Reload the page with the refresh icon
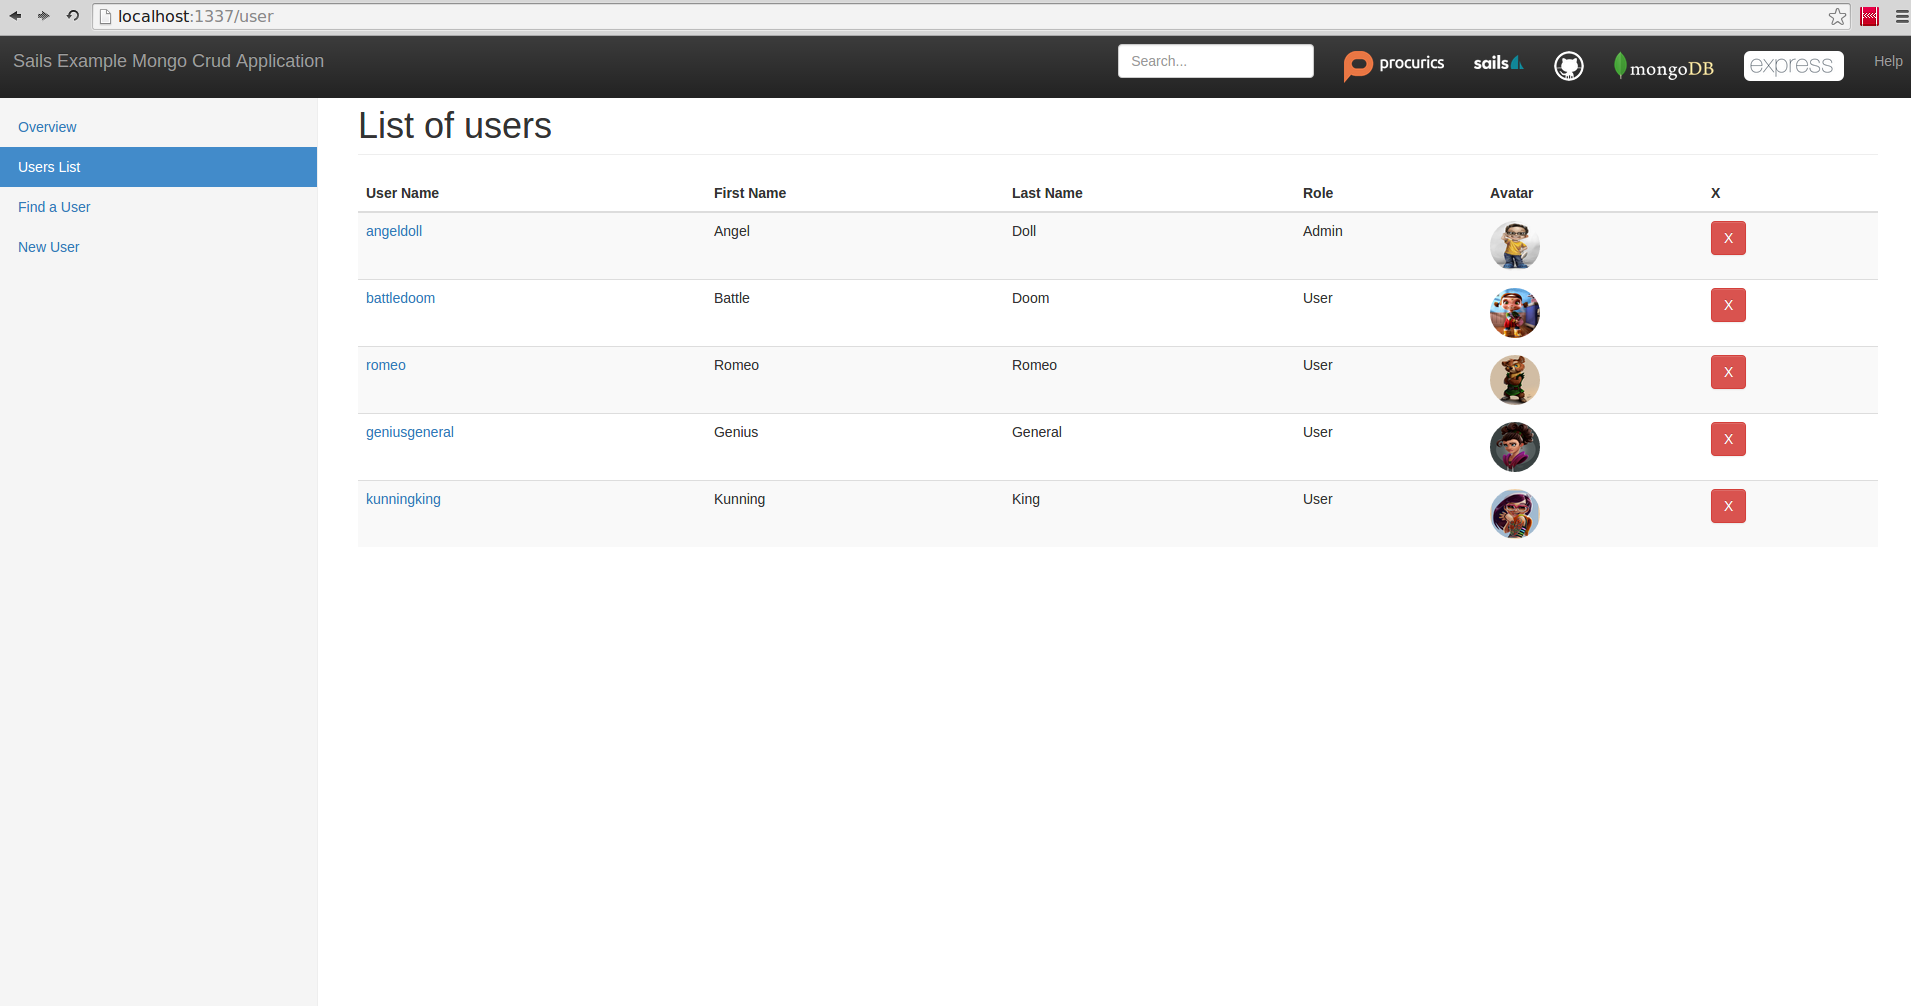Image resolution: width=1911 pixels, height=1006 pixels. tap(72, 16)
